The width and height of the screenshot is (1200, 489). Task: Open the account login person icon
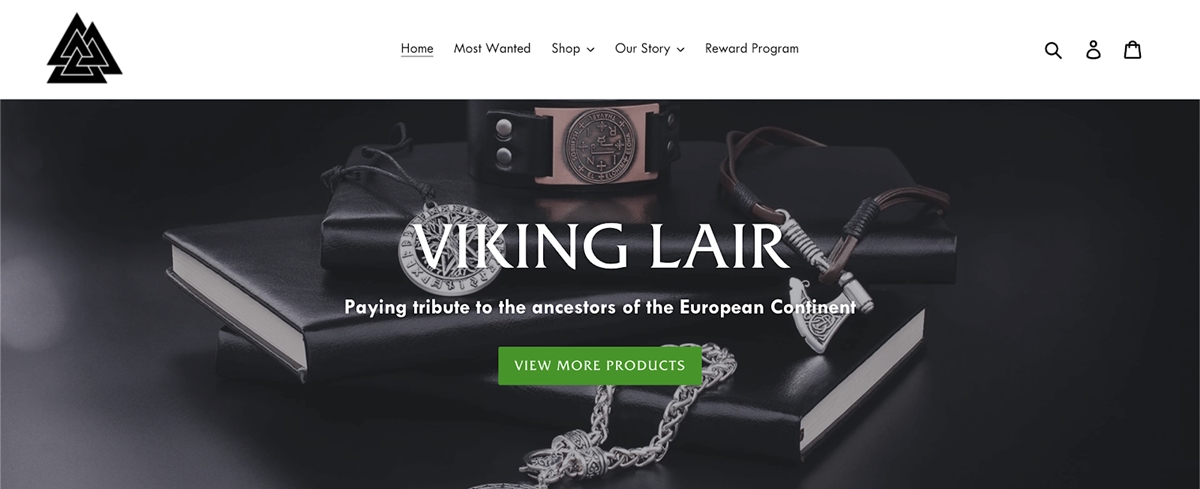click(x=1093, y=49)
